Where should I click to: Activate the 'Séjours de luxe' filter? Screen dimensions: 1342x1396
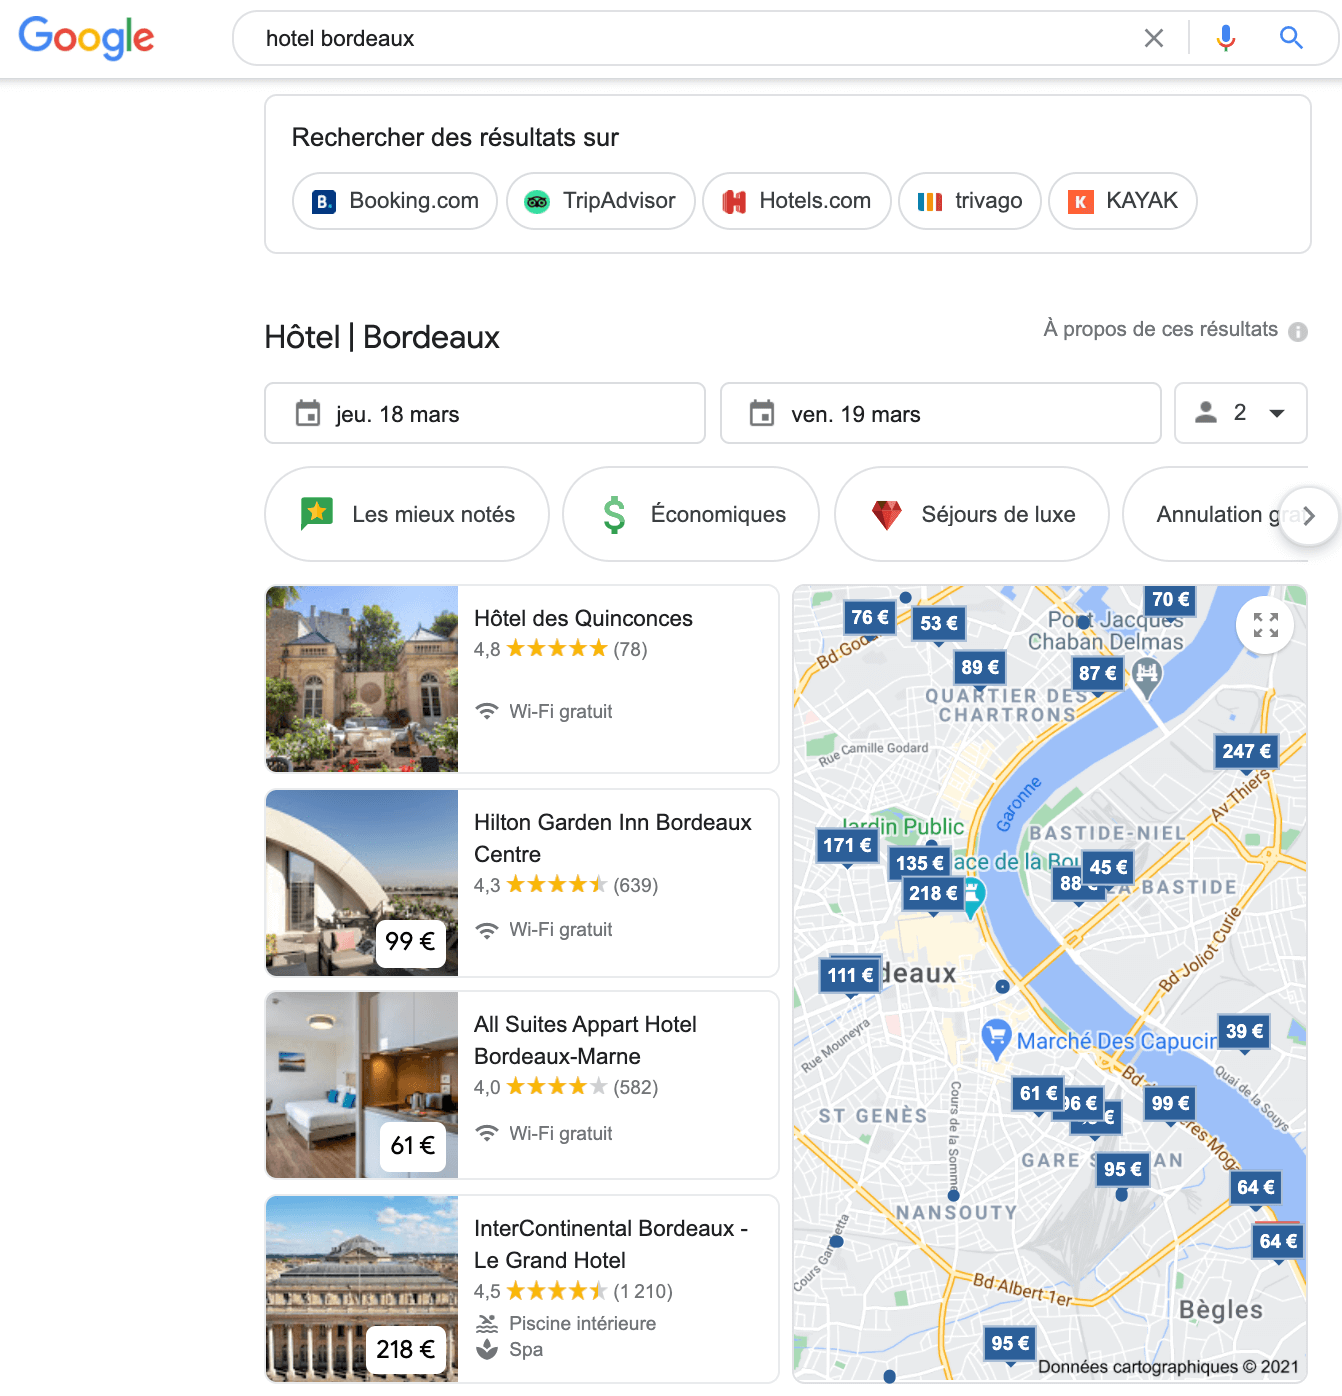[970, 514]
